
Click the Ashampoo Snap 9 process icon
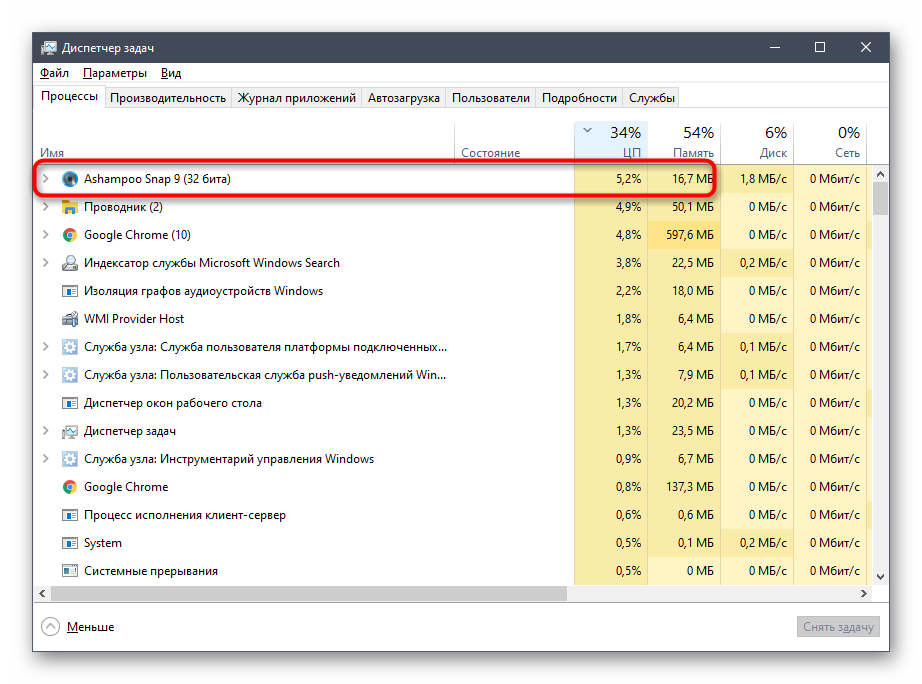coord(69,179)
